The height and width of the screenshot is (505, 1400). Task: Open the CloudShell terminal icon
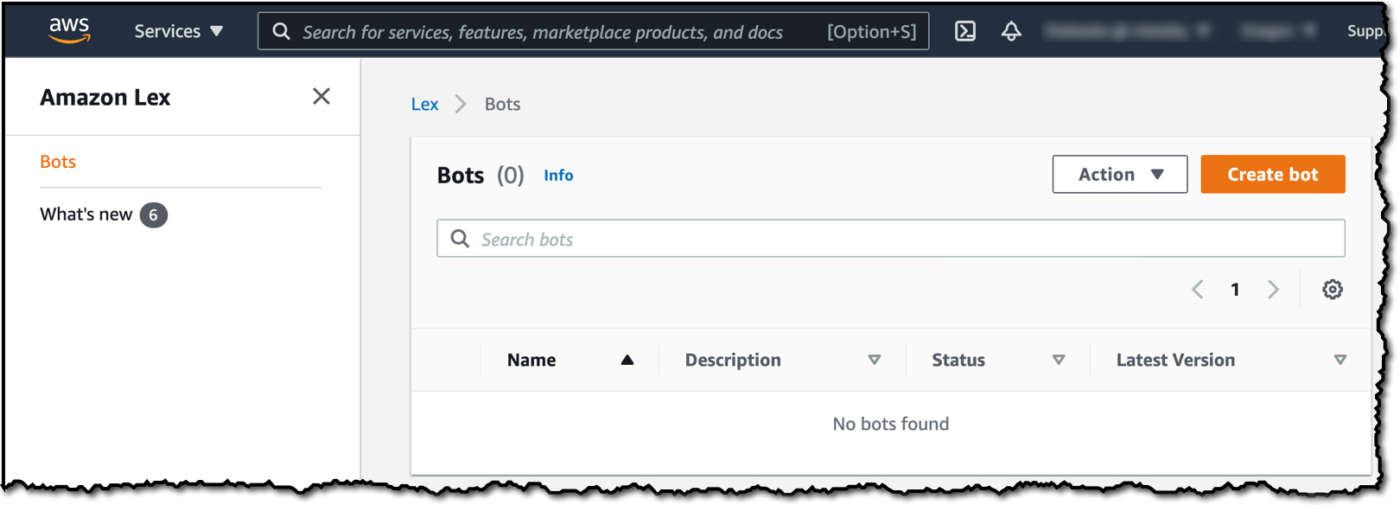(x=965, y=31)
